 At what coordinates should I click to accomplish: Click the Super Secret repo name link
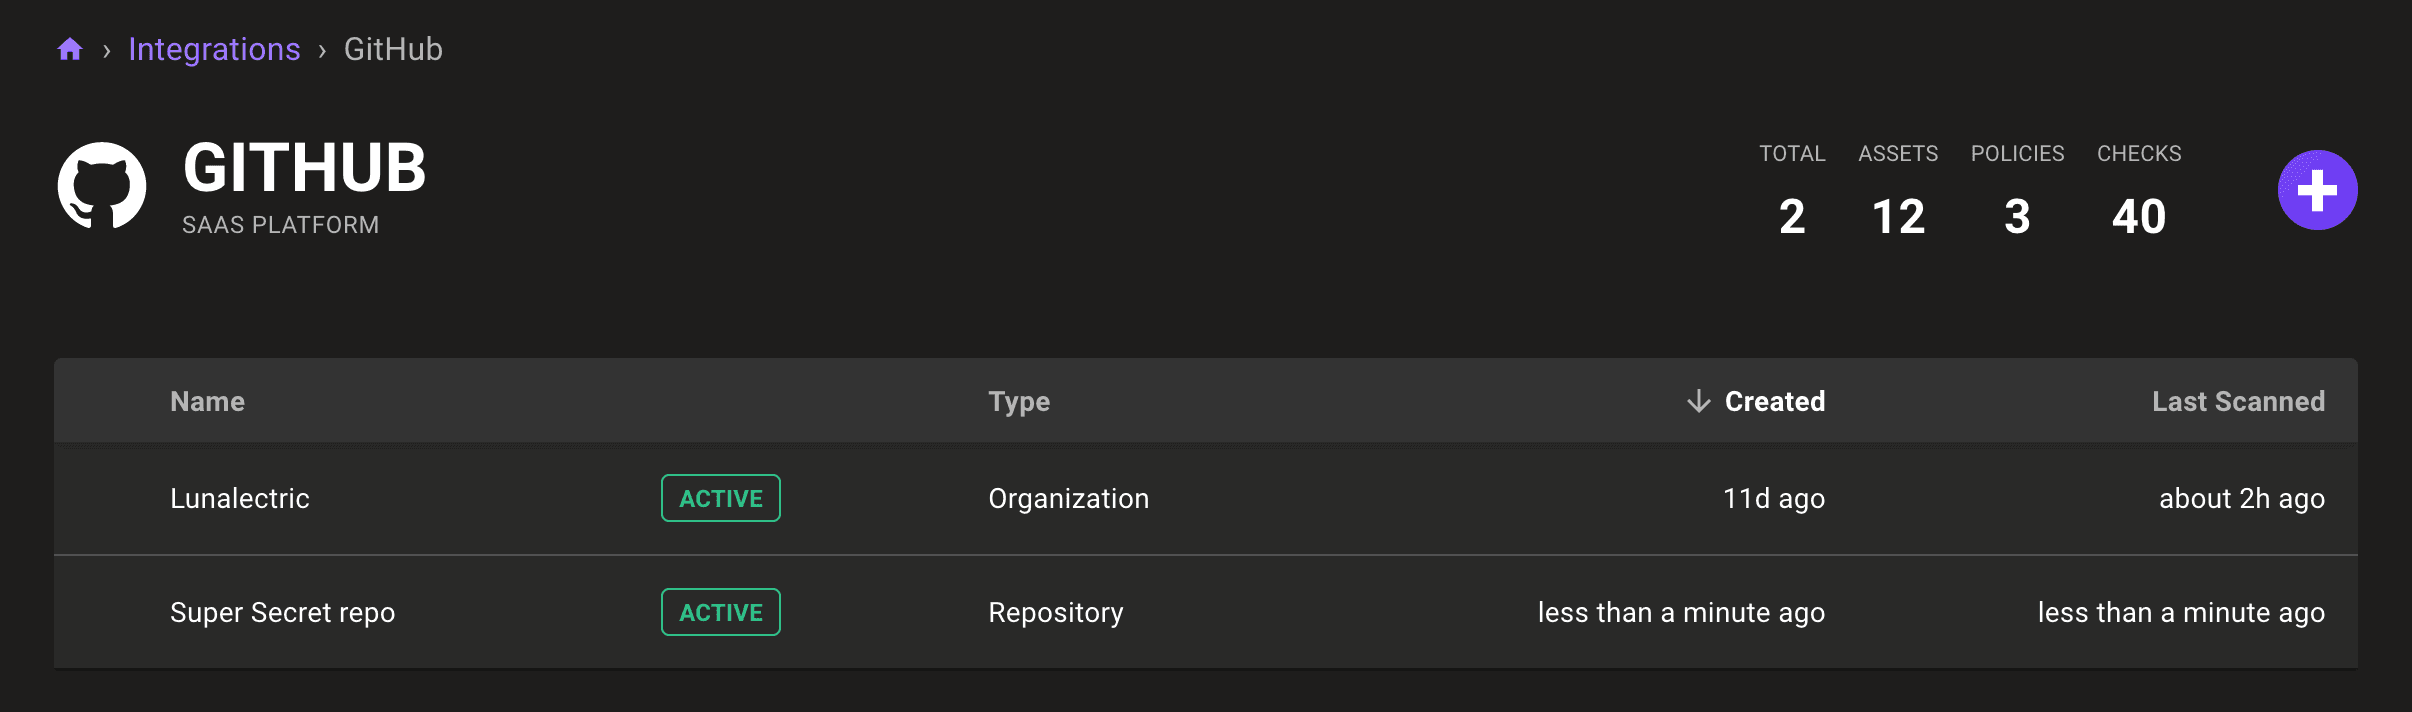[x=283, y=611]
